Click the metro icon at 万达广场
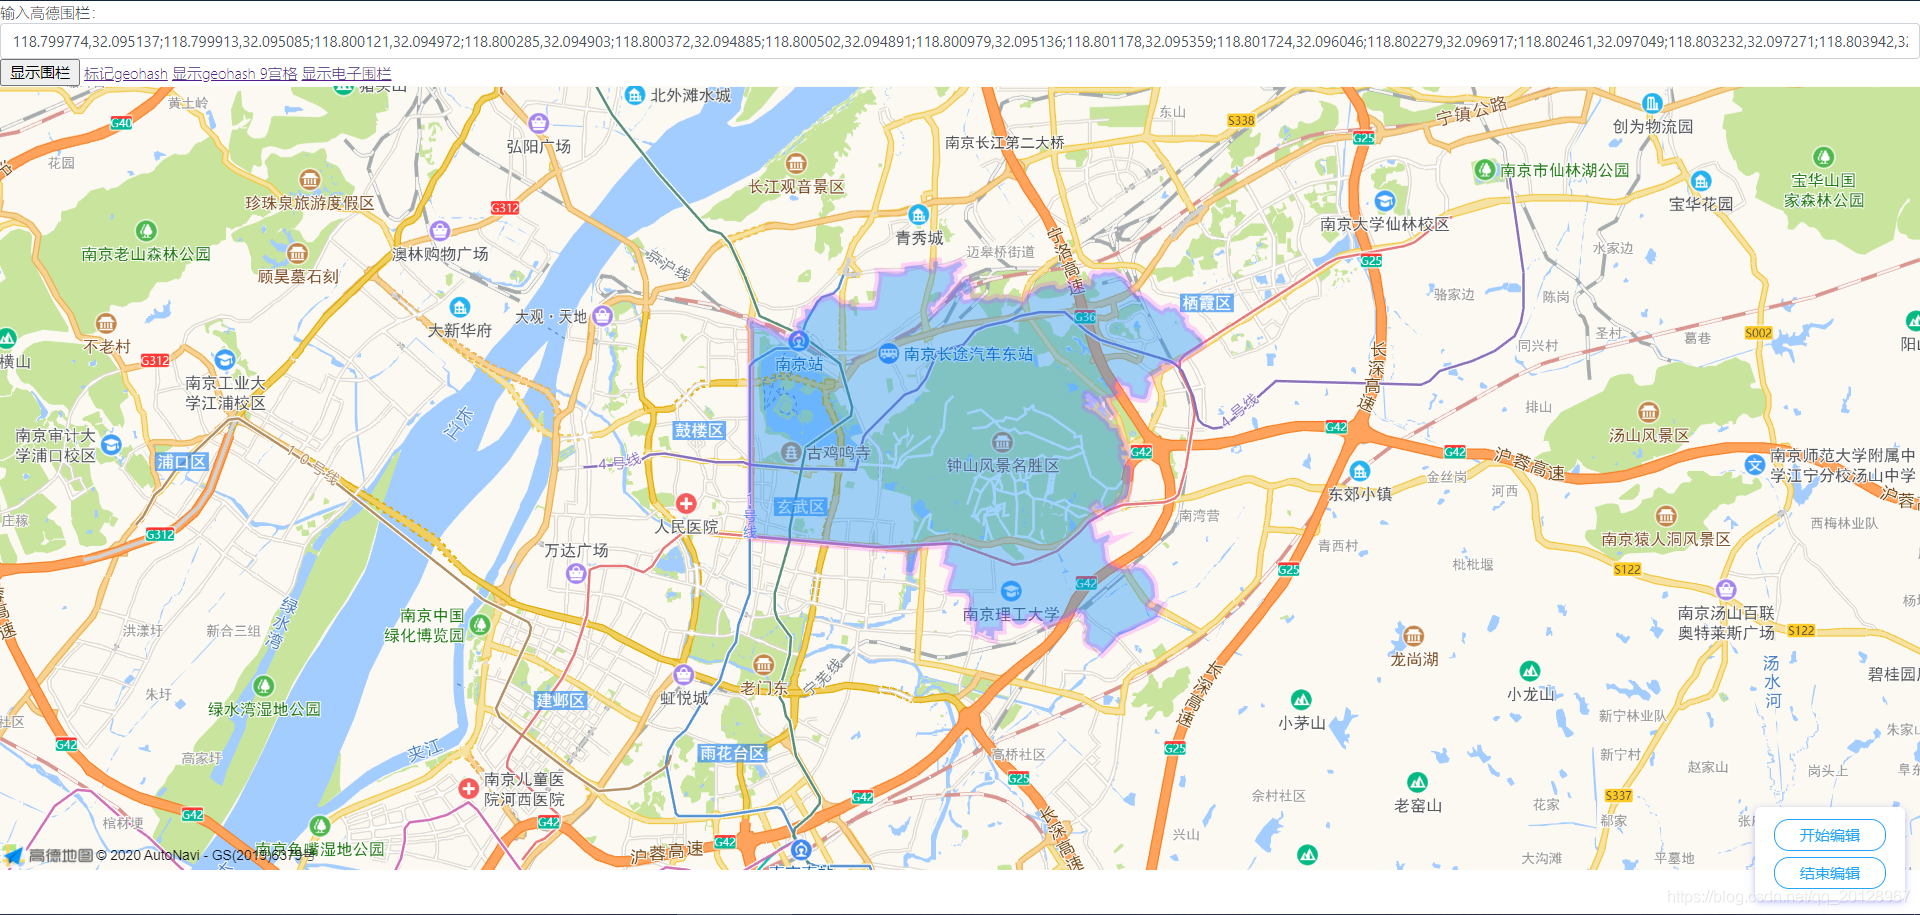 [x=575, y=573]
